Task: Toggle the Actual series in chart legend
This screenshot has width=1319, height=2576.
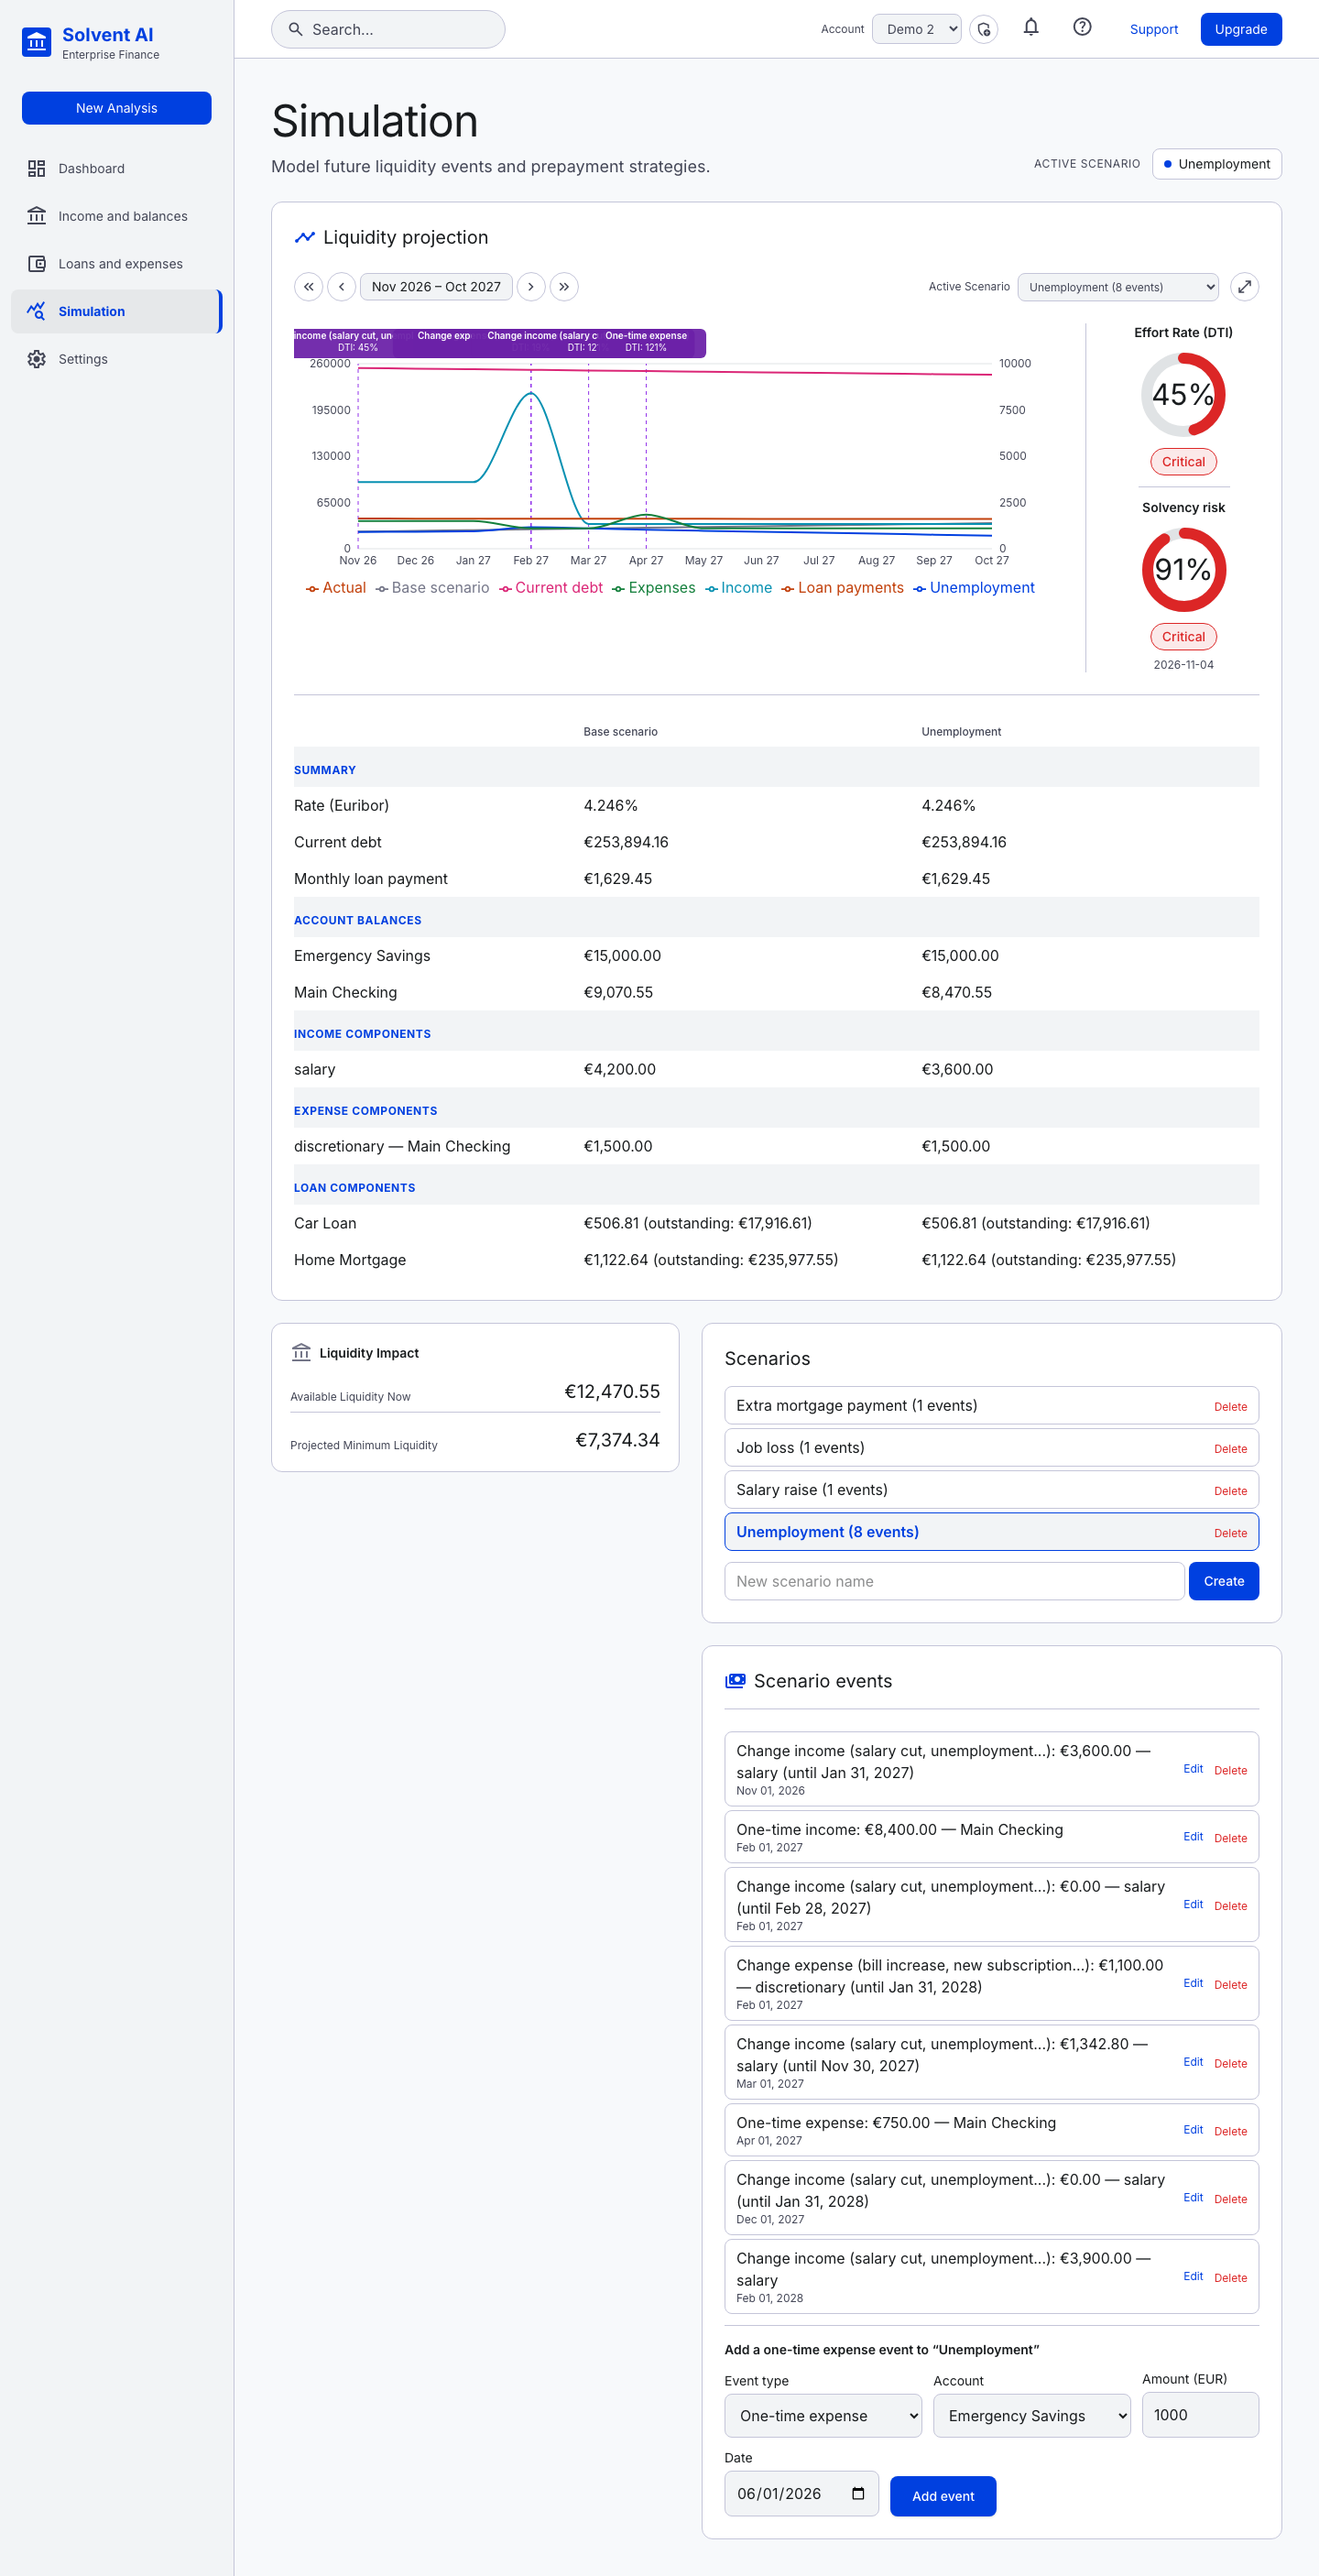Action: tap(336, 588)
